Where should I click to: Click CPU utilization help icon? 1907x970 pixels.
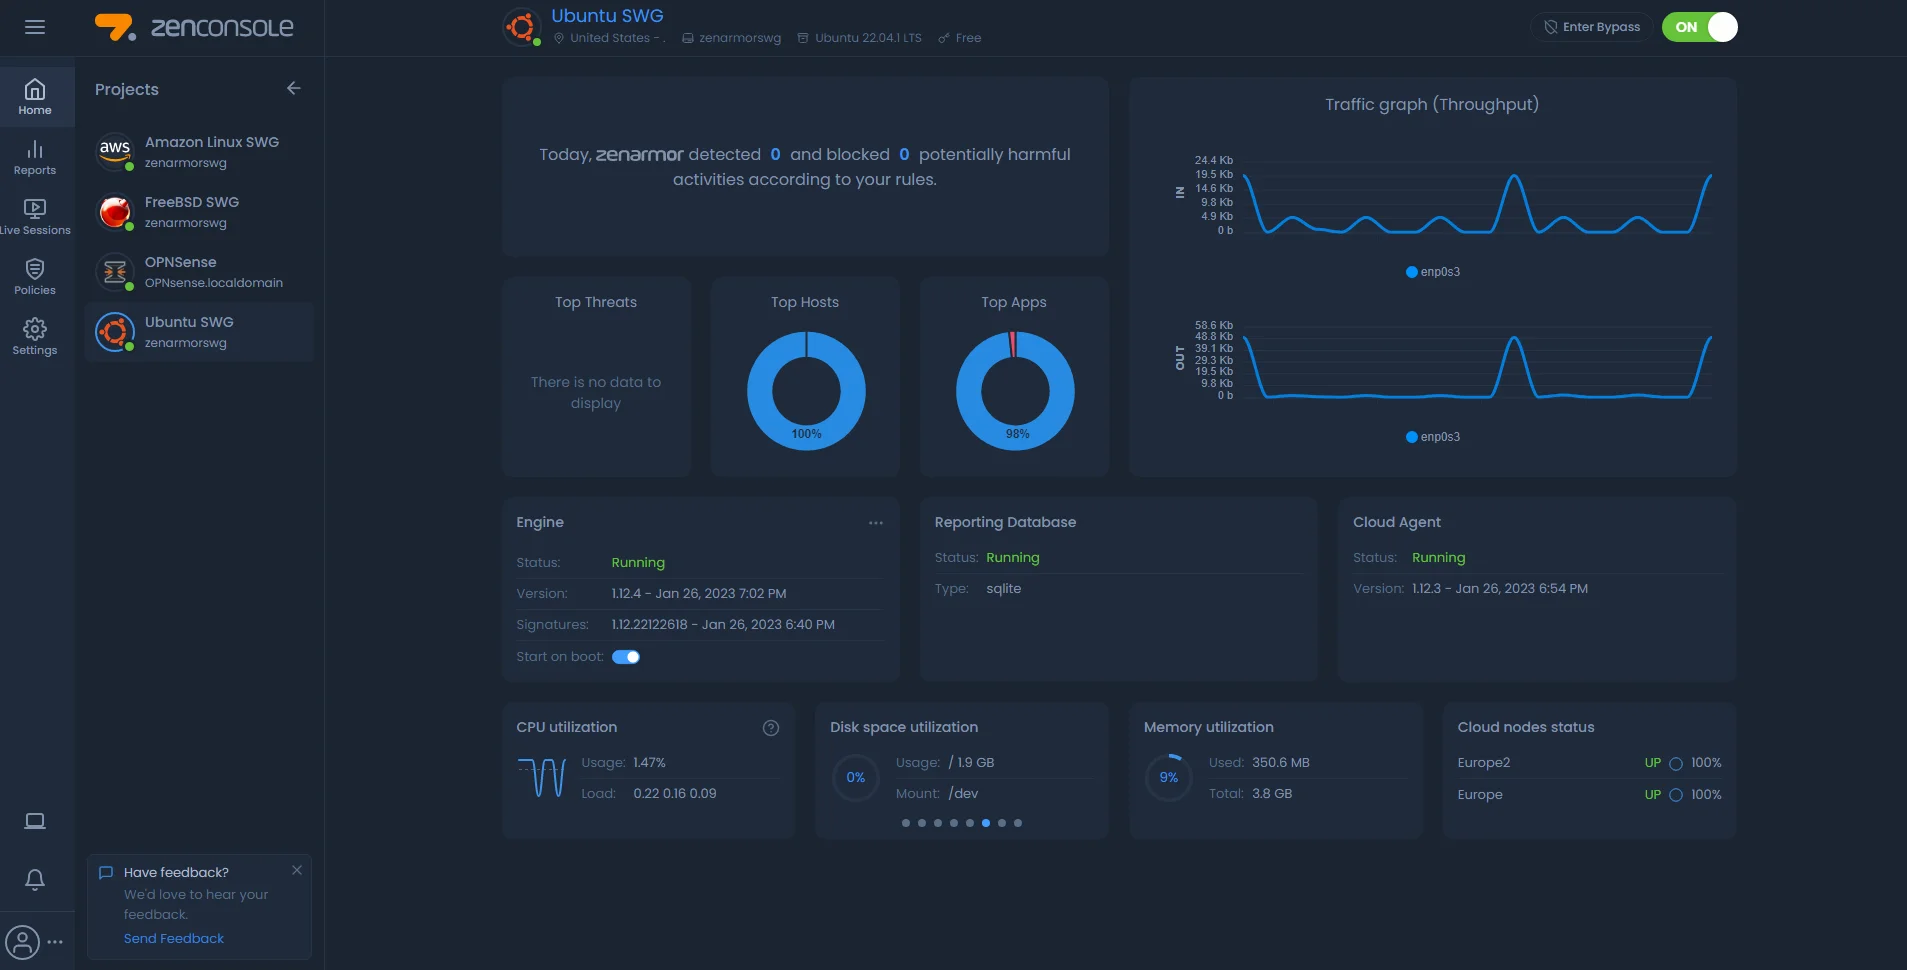tap(771, 728)
